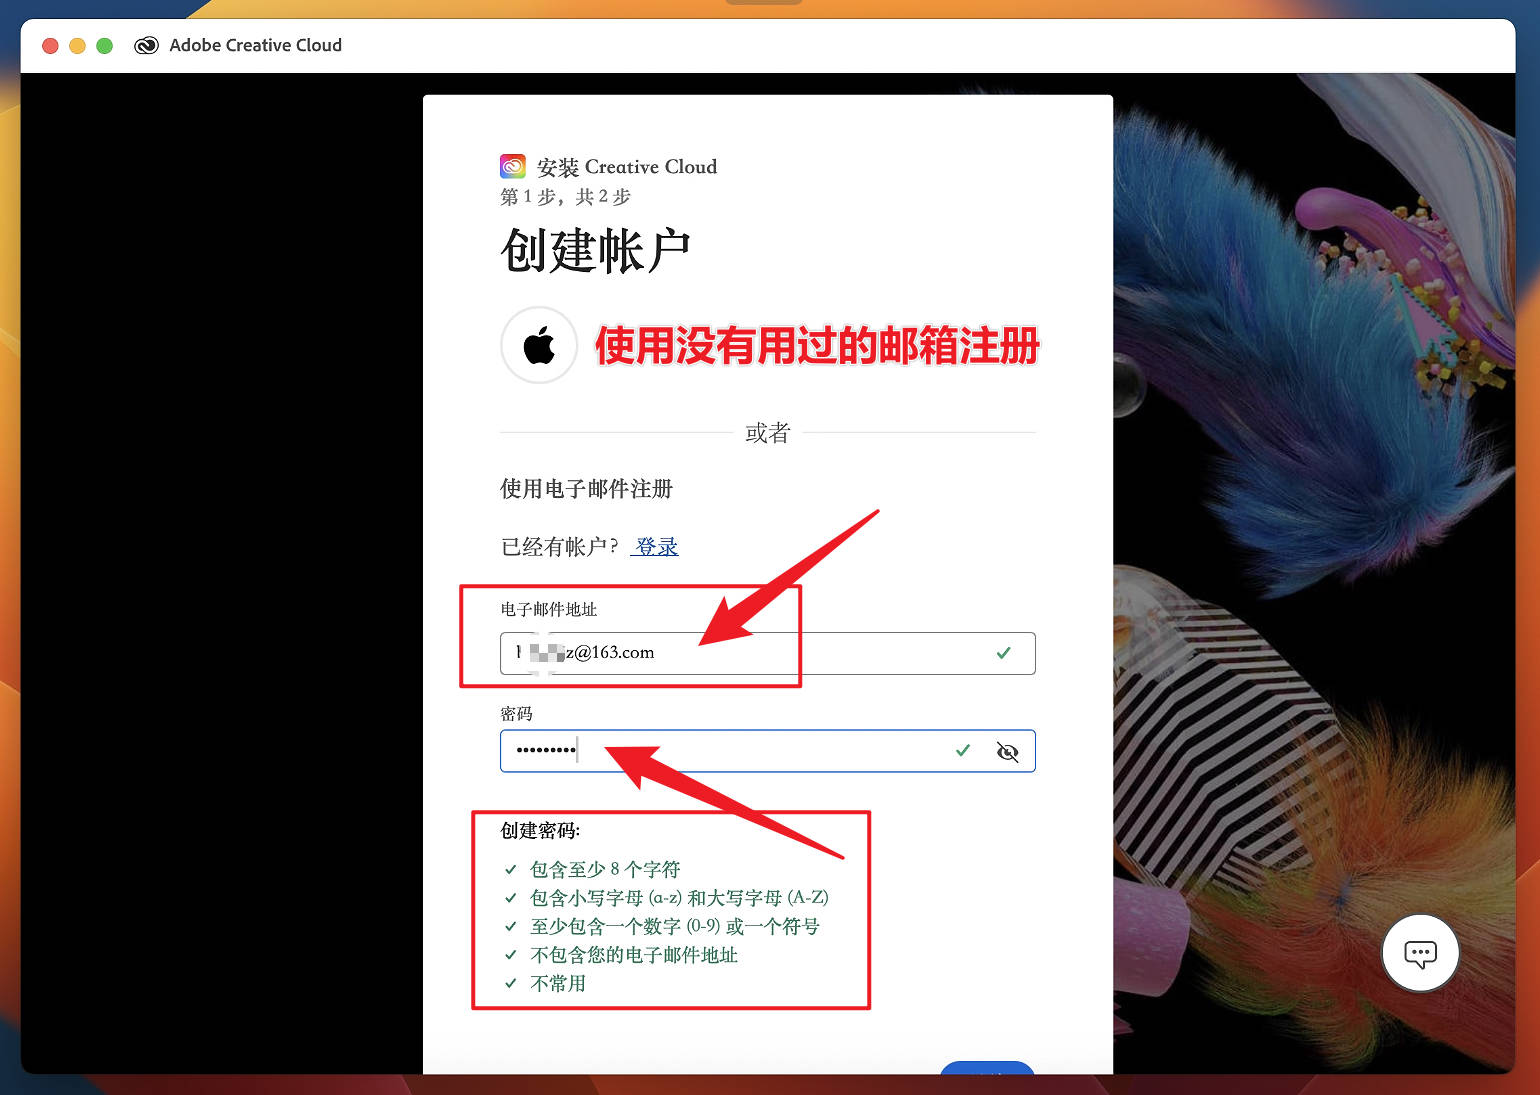This screenshot has width=1540, height=1095.
Task: Click the Adobe Creative Cloud title icon
Action: click(x=146, y=45)
